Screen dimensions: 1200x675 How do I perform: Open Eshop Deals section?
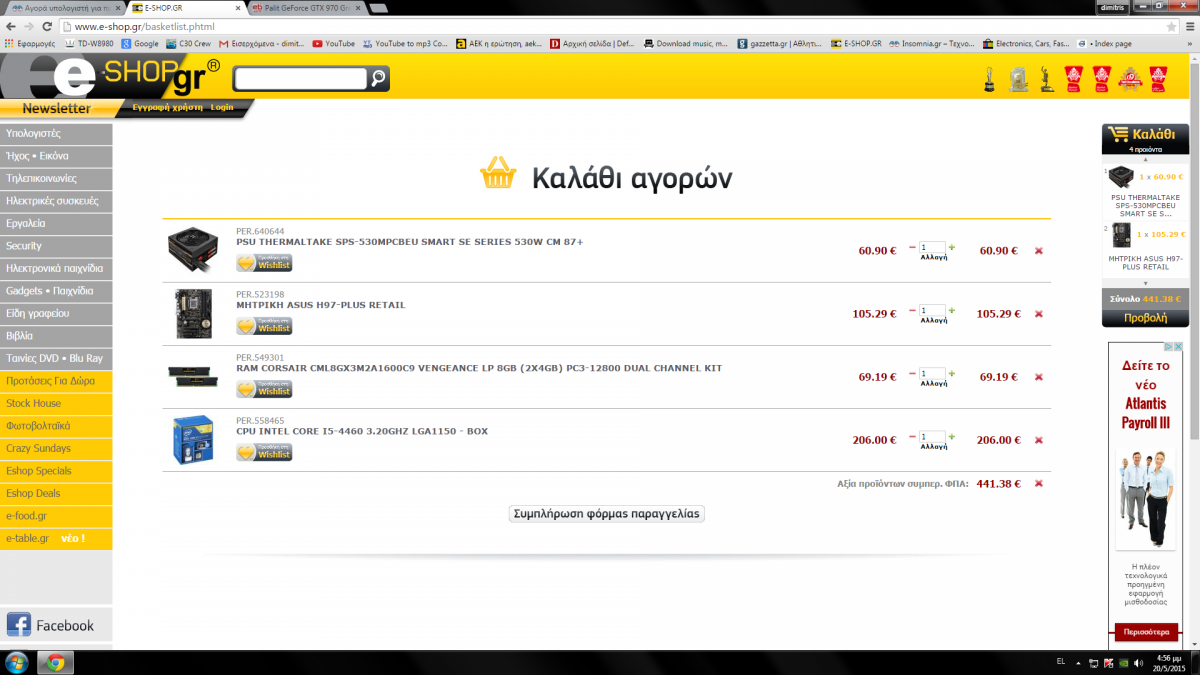tap(56, 493)
